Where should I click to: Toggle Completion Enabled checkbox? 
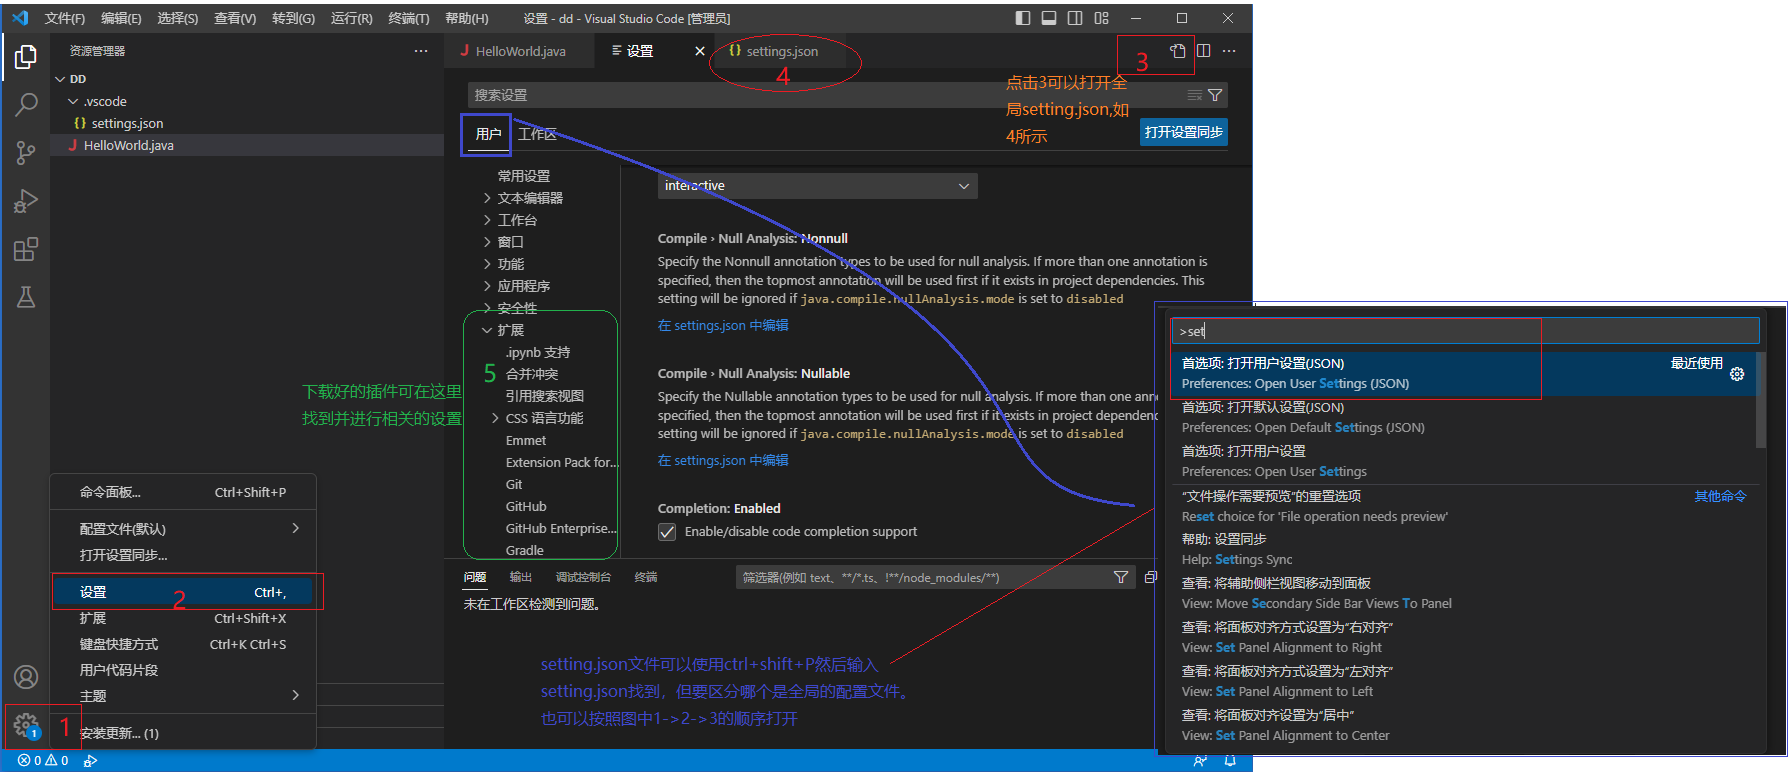point(667,532)
